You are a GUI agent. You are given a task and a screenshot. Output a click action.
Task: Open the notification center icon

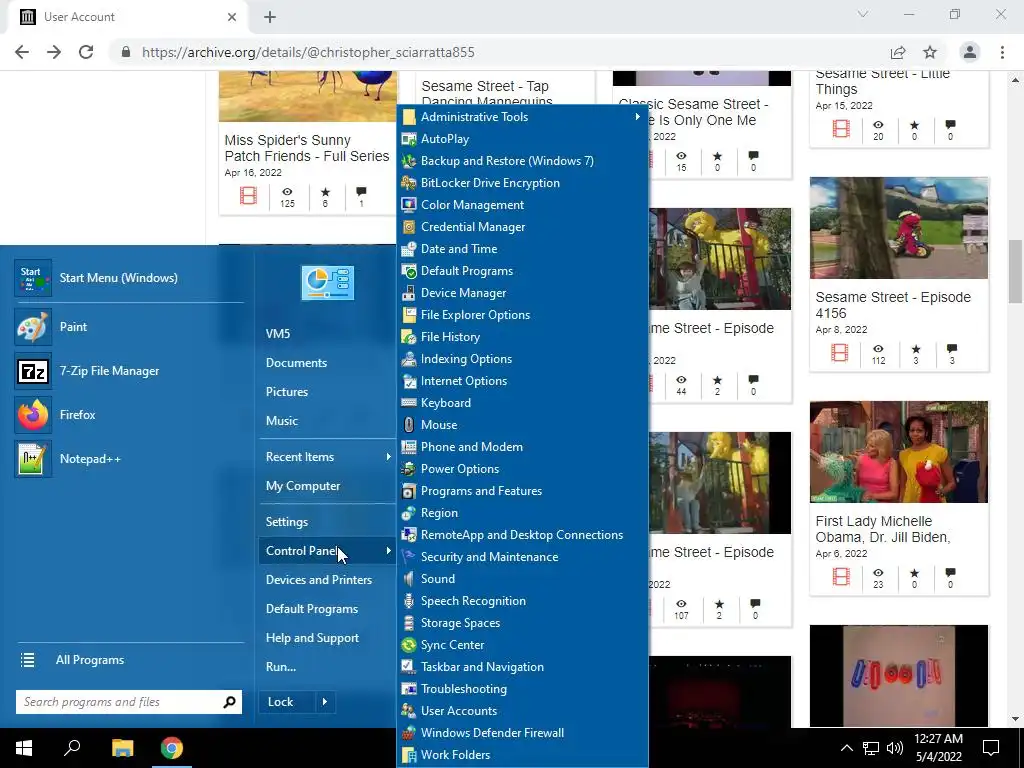coord(991,748)
